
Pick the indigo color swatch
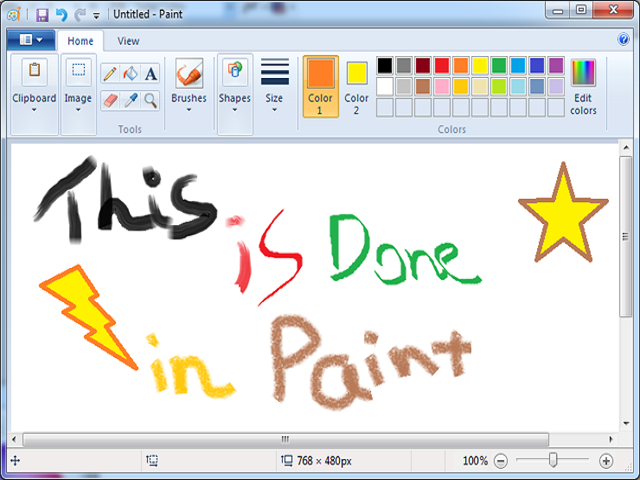(x=537, y=65)
